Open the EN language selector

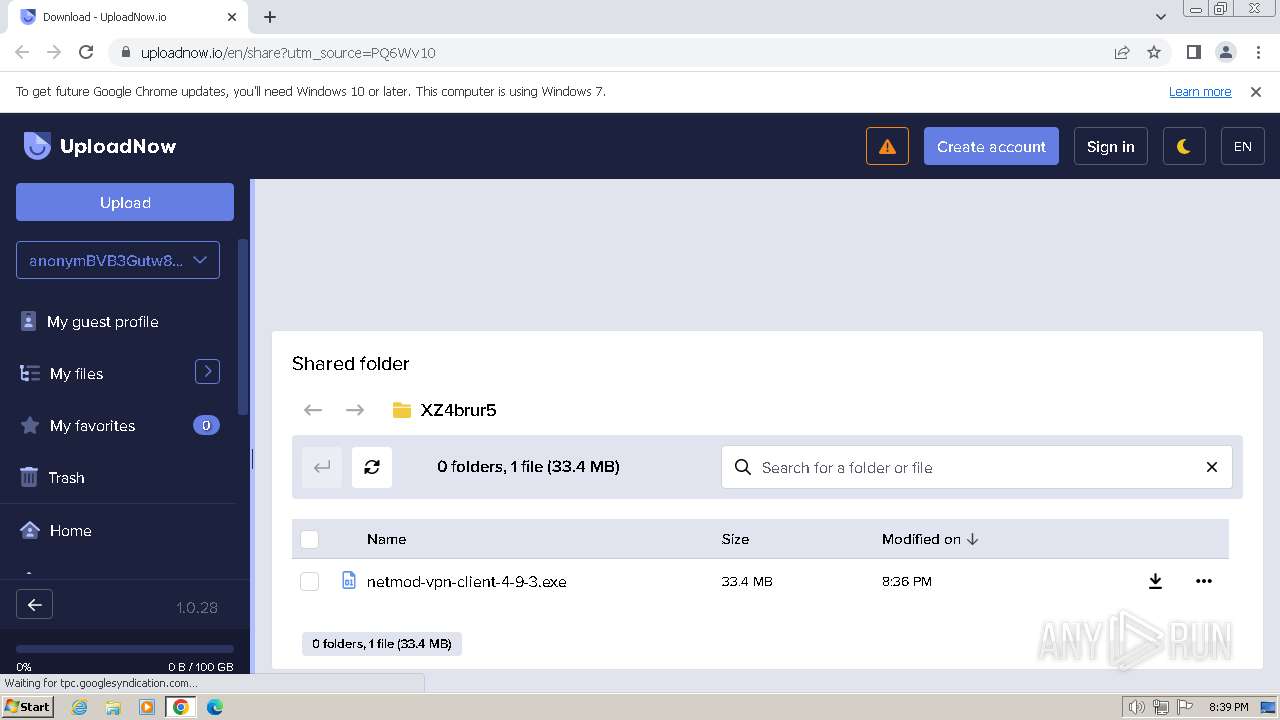[x=1243, y=146]
